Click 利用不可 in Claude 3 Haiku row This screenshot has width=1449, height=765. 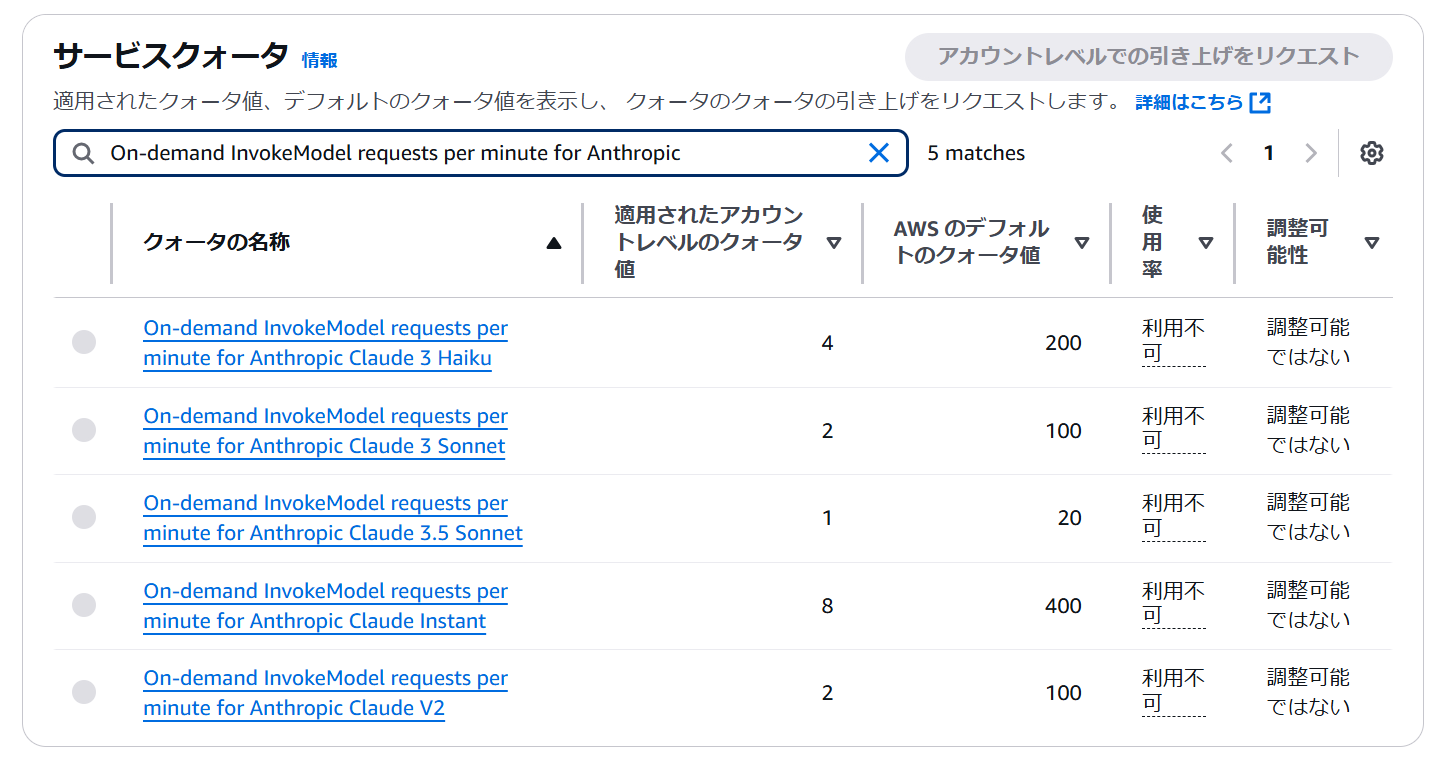click(1173, 342)
